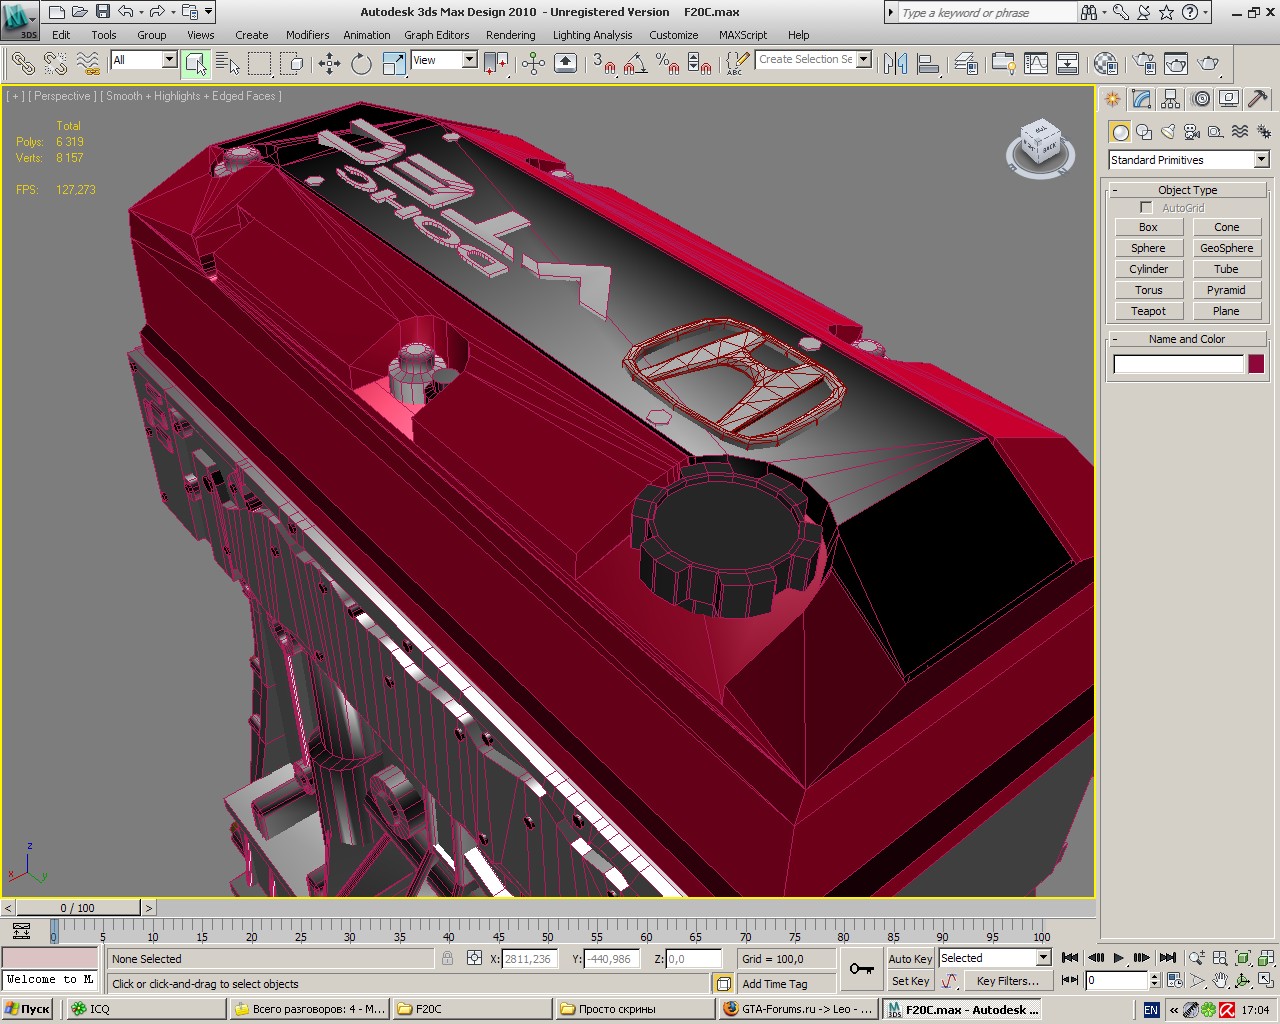
Task: Toggle Percent Snap
Action: [667, 64]
